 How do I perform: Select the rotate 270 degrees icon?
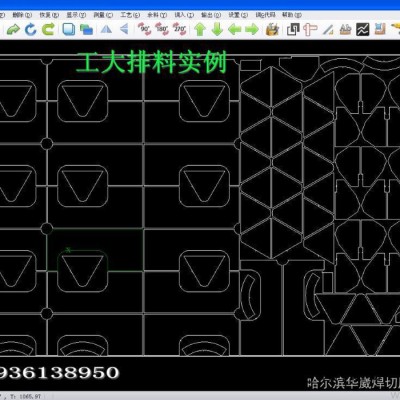pos(180,29)
